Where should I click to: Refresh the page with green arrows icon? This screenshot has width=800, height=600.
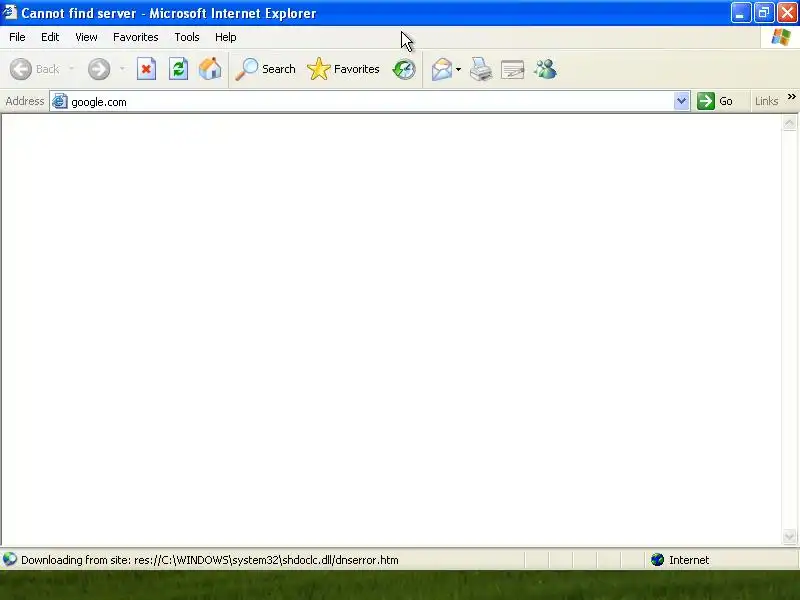tap(178, 69)
